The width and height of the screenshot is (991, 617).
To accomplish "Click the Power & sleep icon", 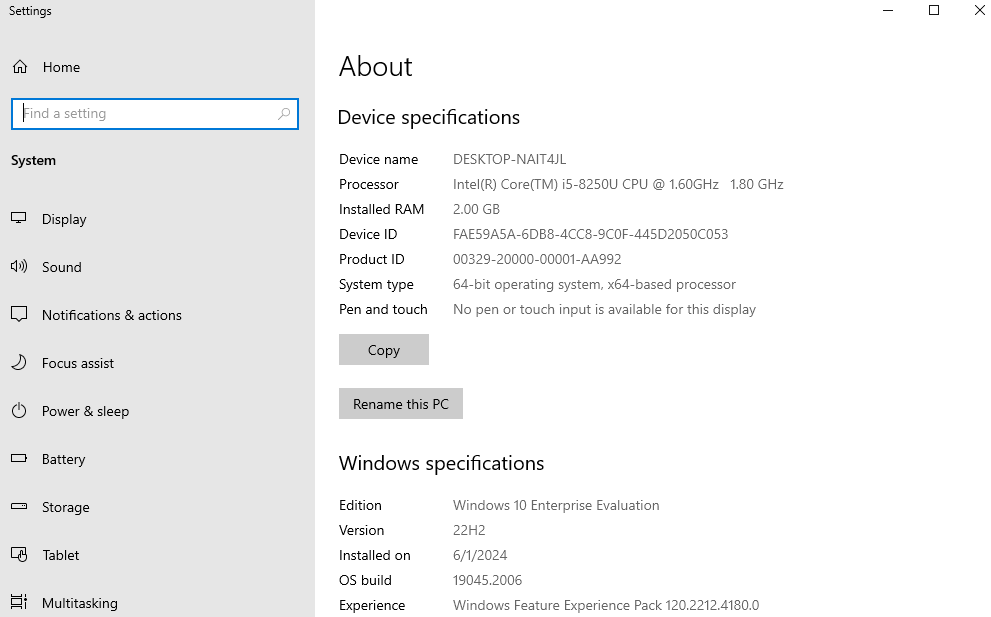I will (x=19, y=410).
